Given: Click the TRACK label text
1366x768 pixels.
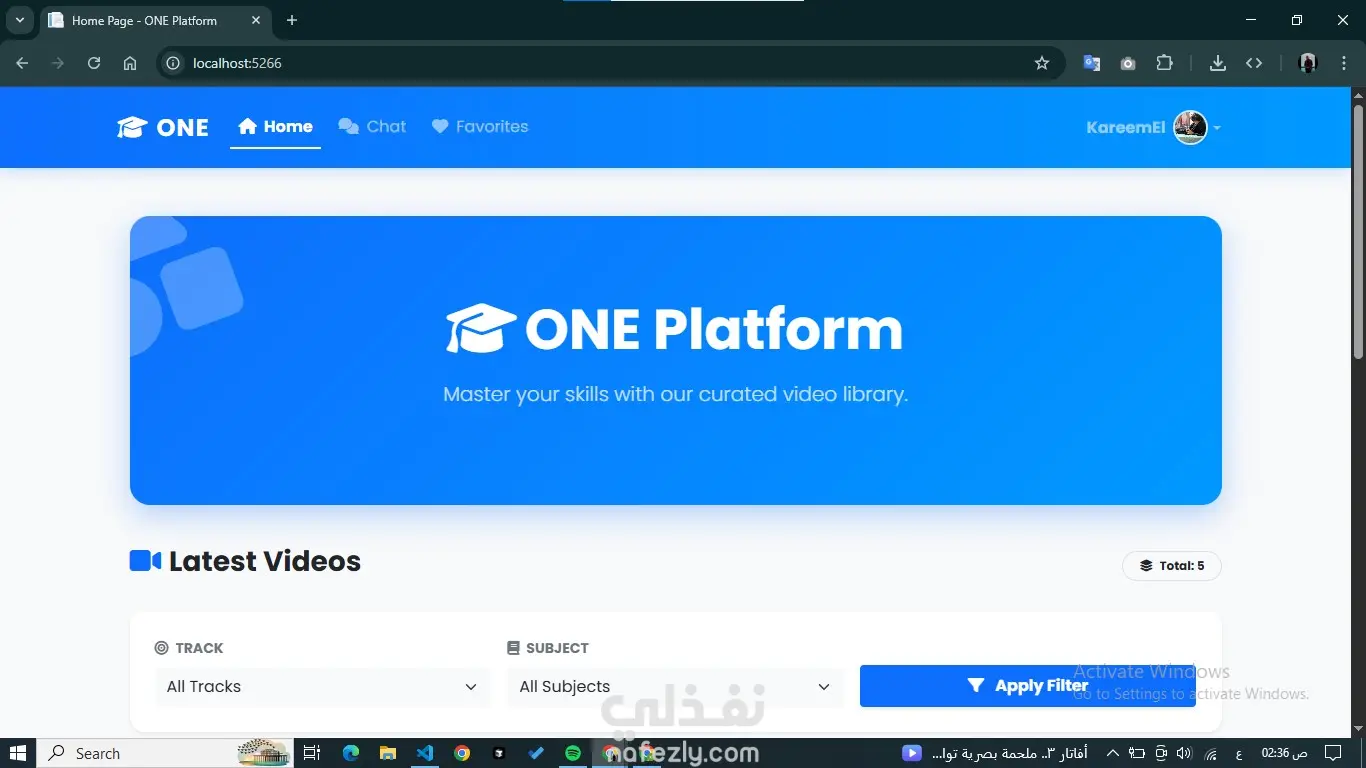Looking at the screenshot, I should point(199,648).
